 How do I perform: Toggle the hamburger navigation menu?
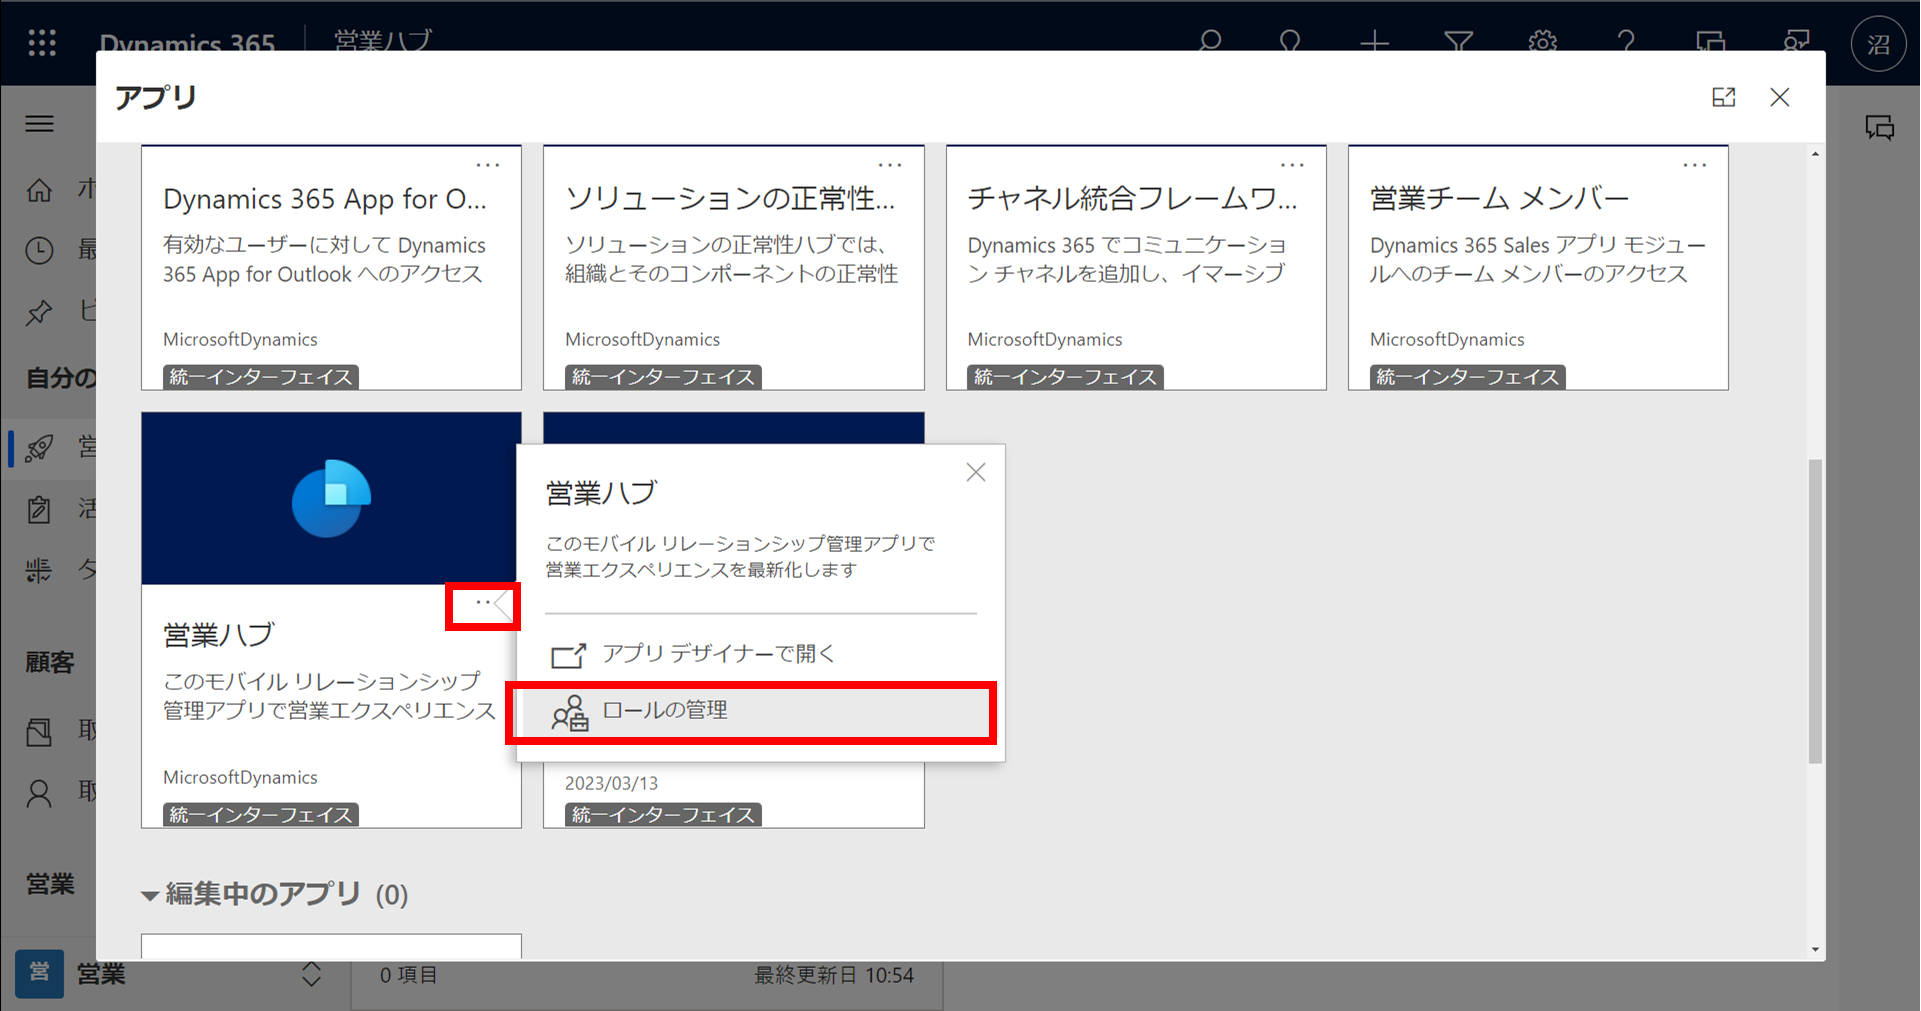[x=39, y=124]
